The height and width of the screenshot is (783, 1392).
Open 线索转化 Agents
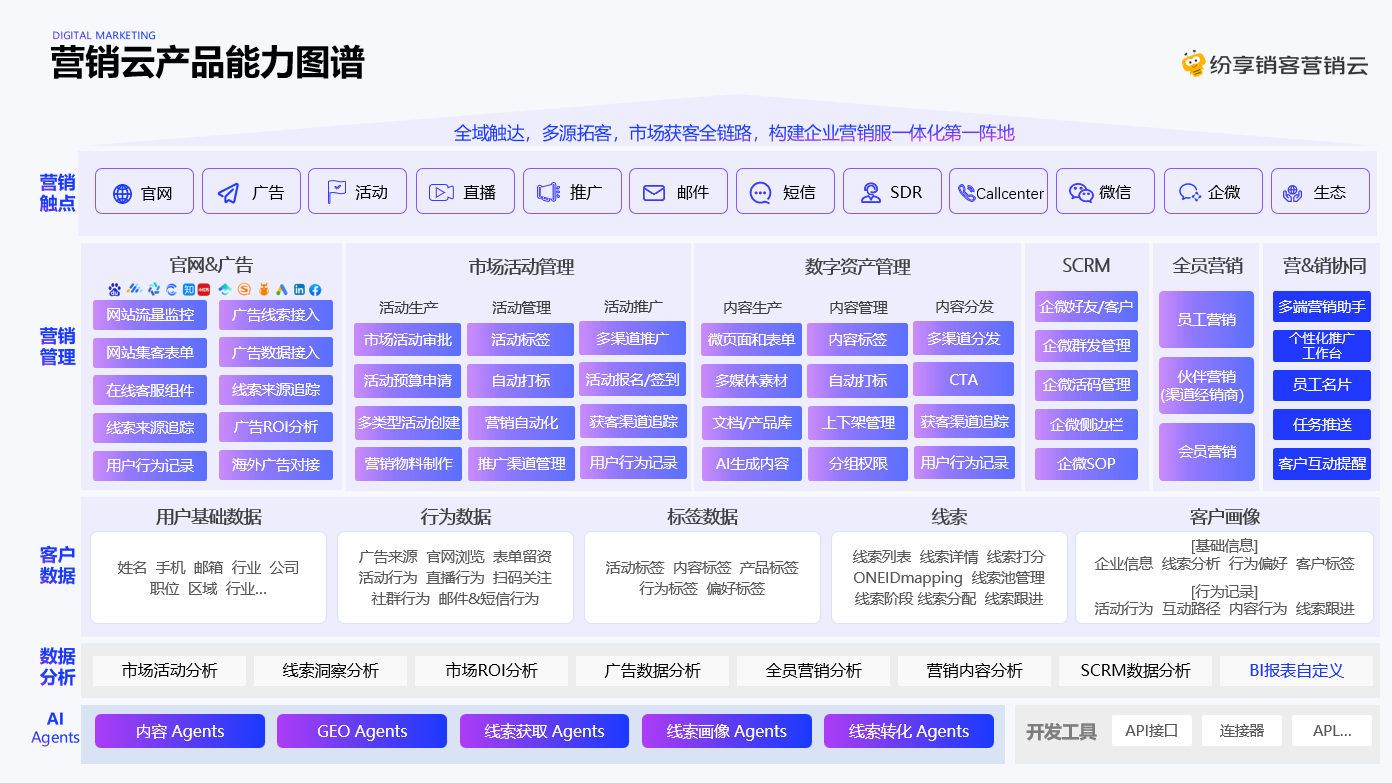pos(909,731)
